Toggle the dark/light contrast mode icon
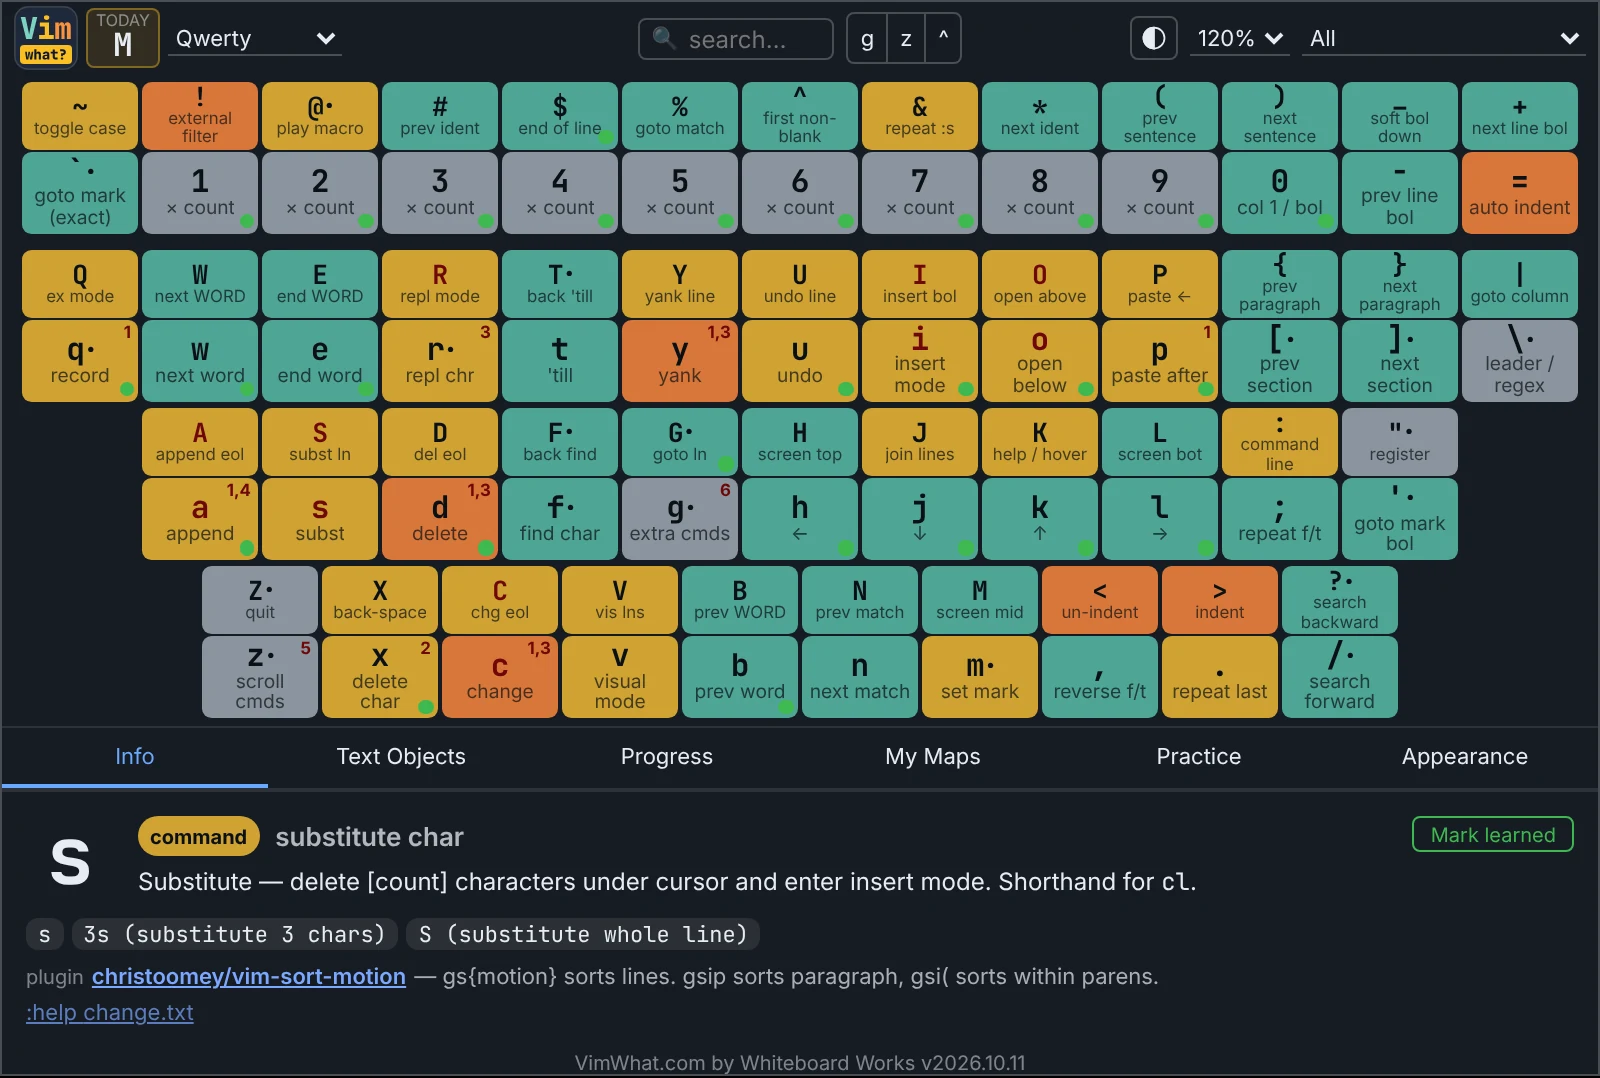The height and width of the screenshot is (1078, 1600). (x=1154, y=38)
